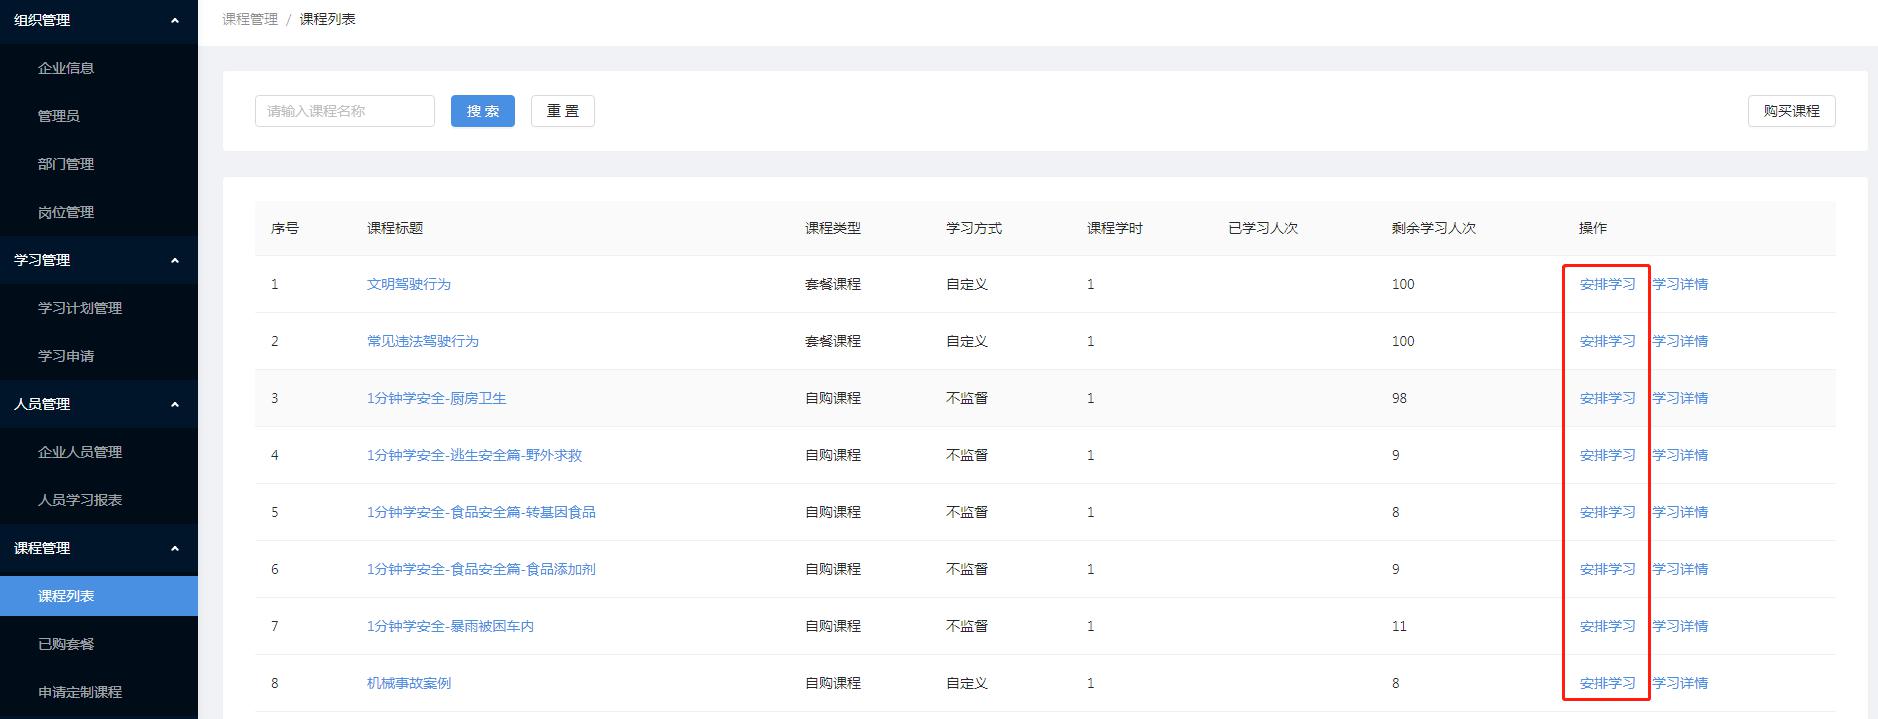Screen dimensions: 1878x719
Task: Open 申请定制课程 in sidebar
Action: pos(80,692)
